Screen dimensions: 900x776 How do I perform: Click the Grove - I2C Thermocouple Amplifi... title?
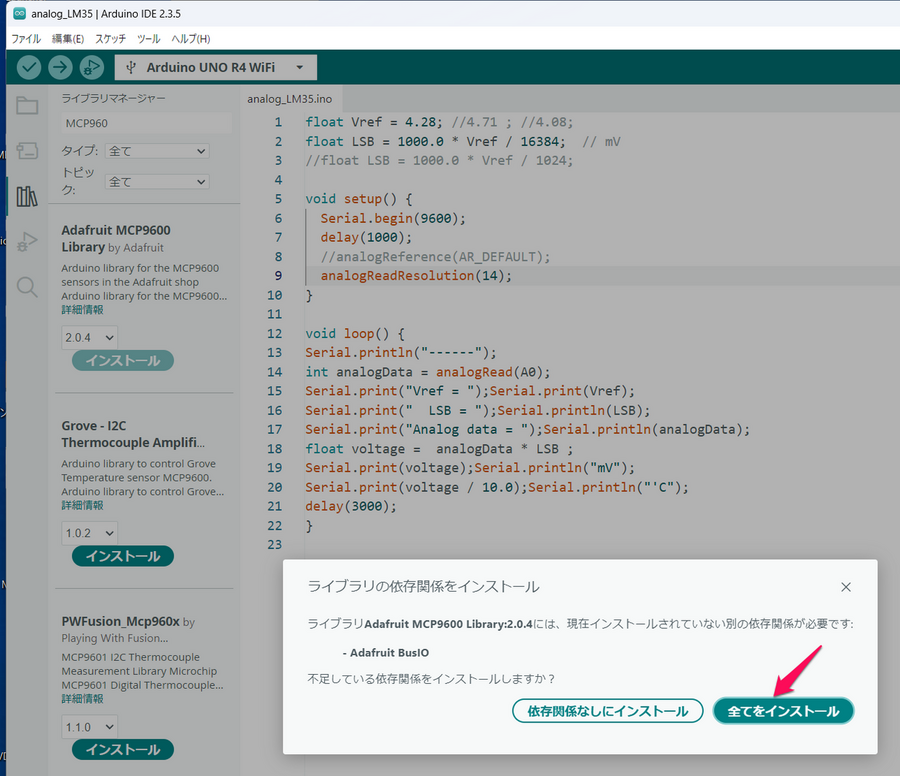133,434
